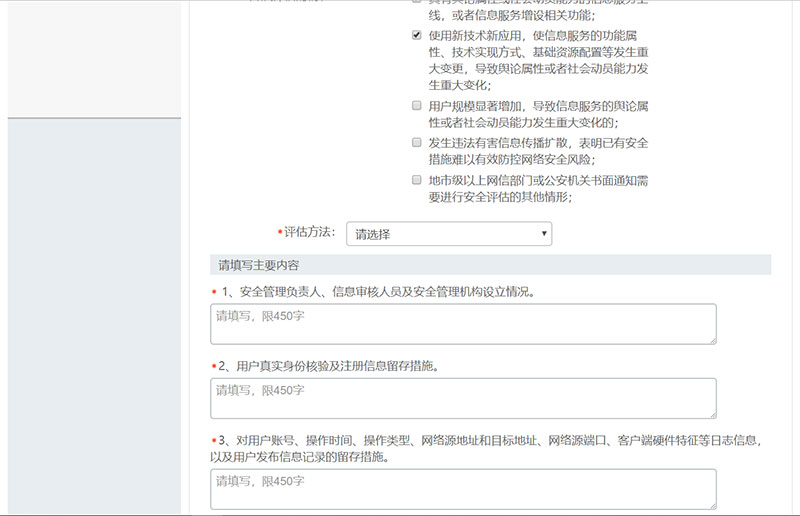This screenshot has width=800, height=516.
Task: Click question 2 label 用户真实身份核验
Action: point(329,366)
